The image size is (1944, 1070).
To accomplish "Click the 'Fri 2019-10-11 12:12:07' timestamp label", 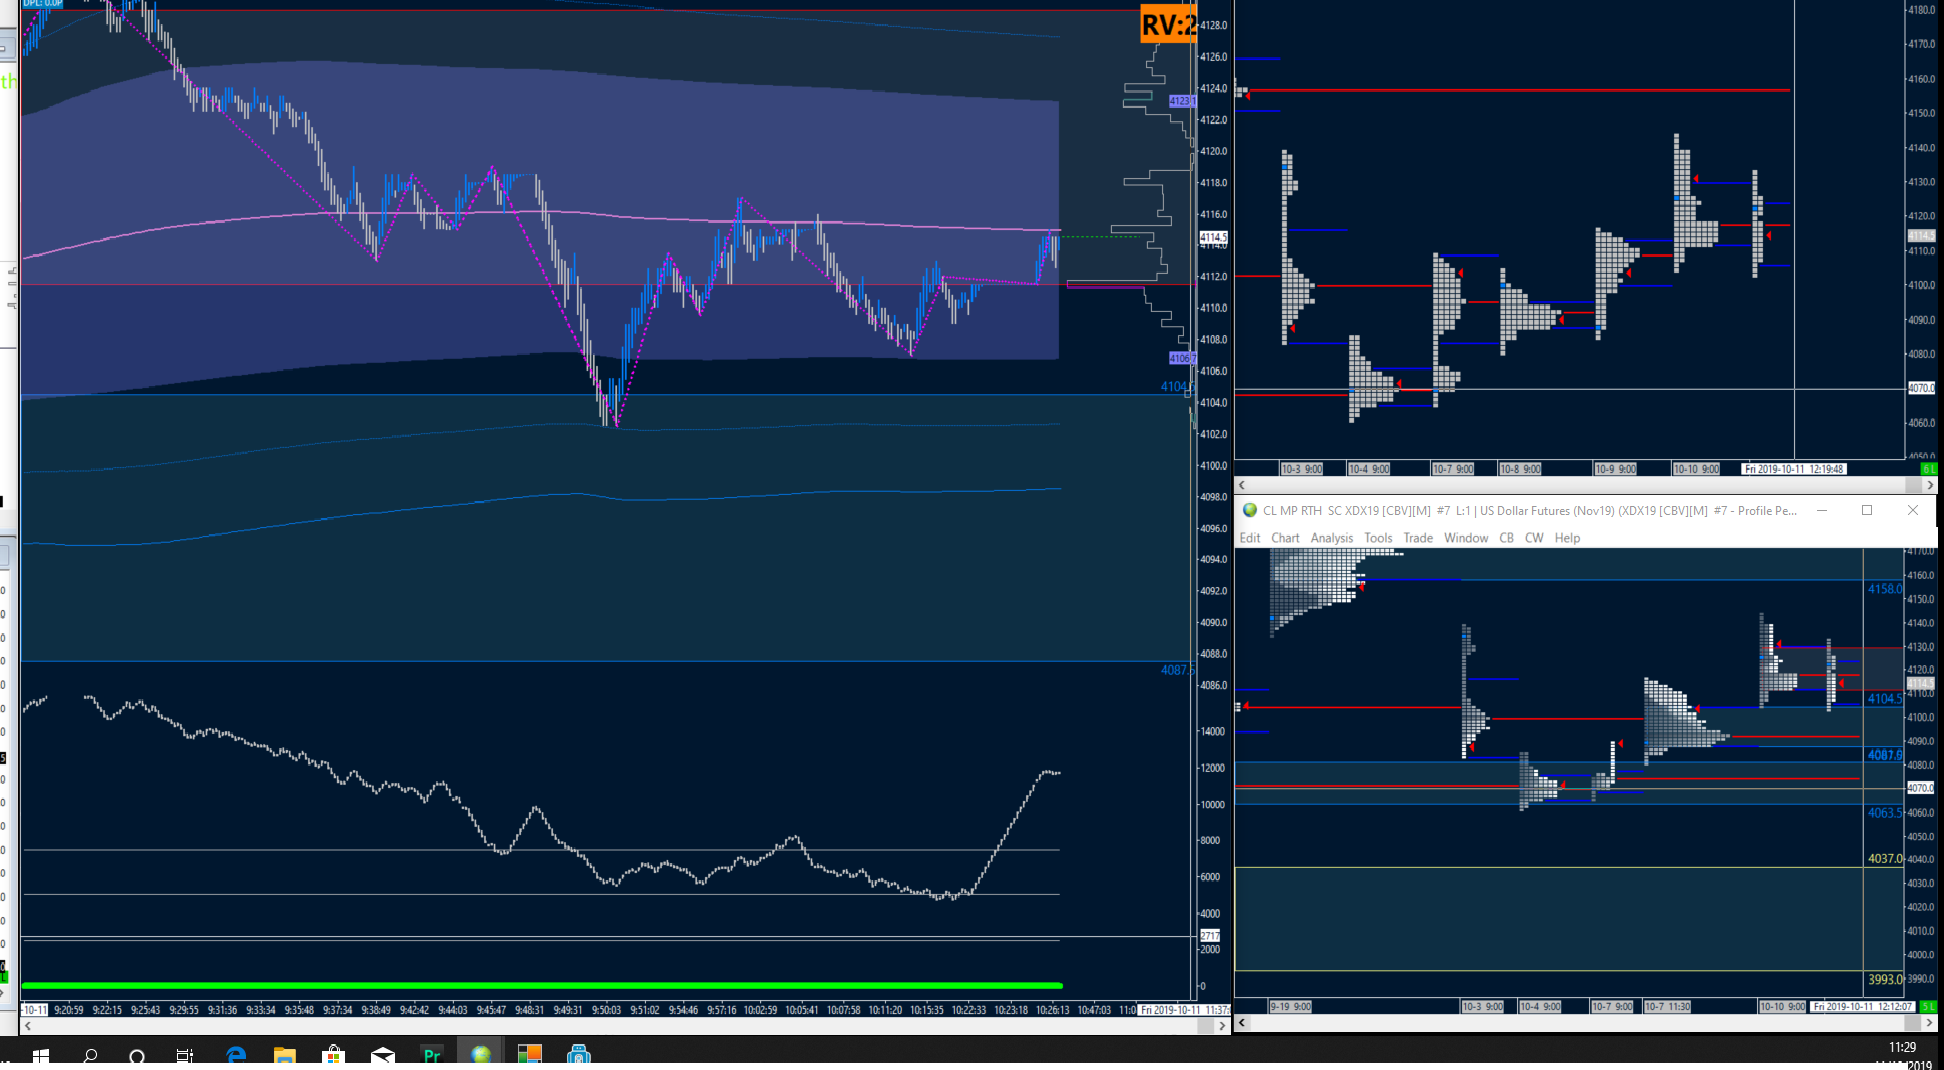I will [1863, 1006].
